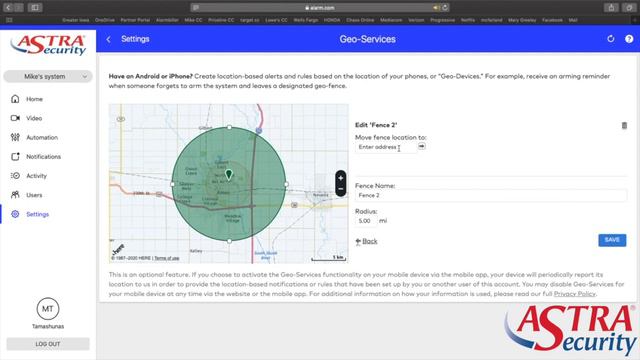Image resolution: width=640 pixels, height=360 pixels.
Task: Click the browser back arrow
Action: tap(8, 7)
